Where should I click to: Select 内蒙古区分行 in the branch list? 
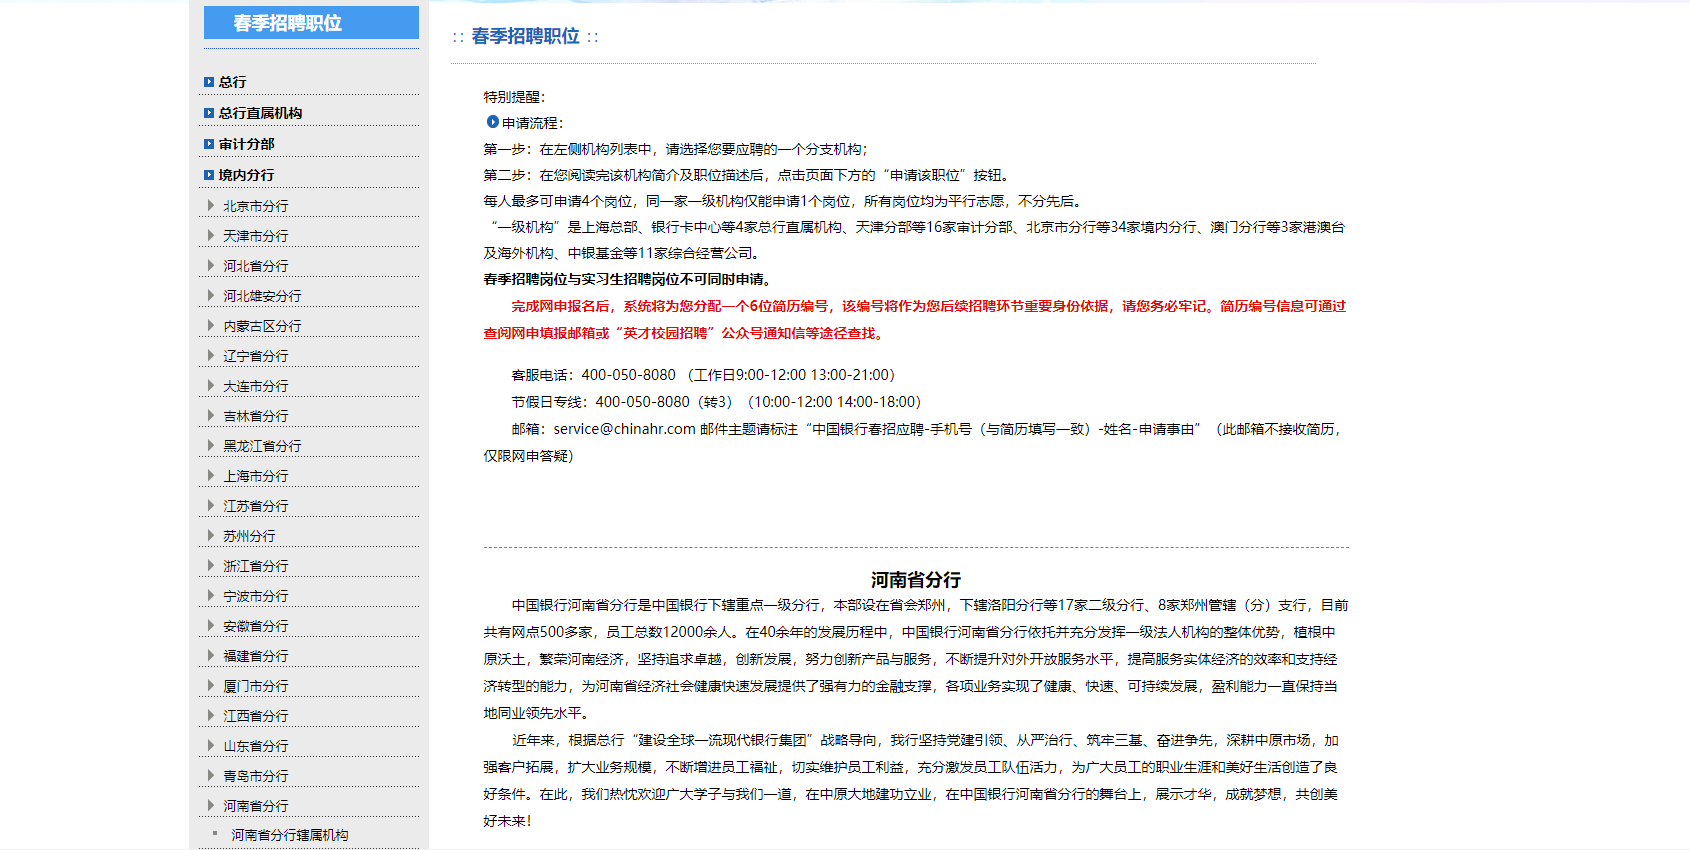click(262, 326)
